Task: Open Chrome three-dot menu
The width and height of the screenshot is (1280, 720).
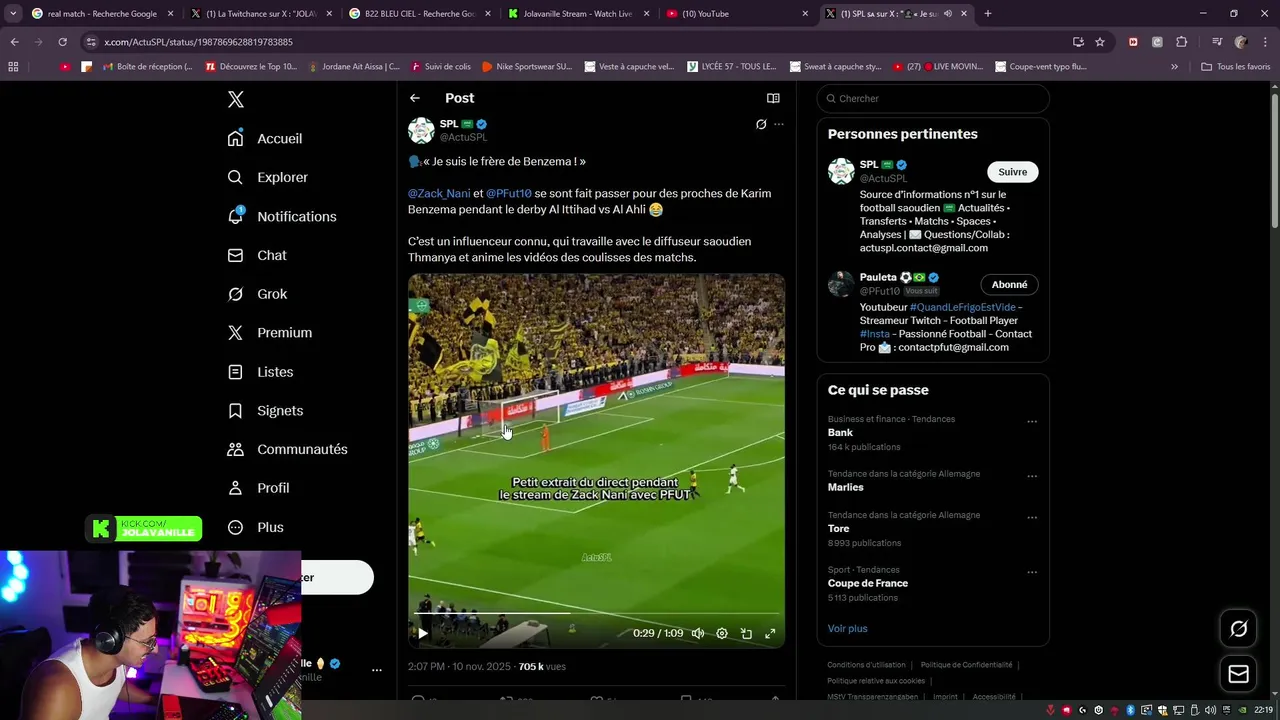Action: (1265, 42)
